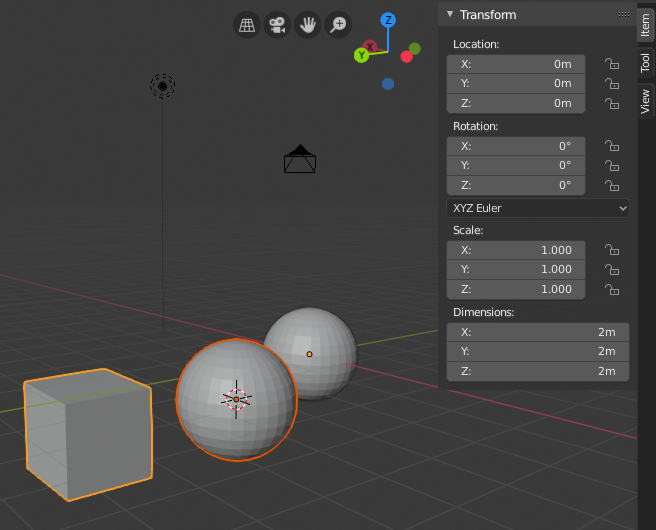This screenshot has width=656, height=530.
Task: Lock Location X
Action: [612, 64]
